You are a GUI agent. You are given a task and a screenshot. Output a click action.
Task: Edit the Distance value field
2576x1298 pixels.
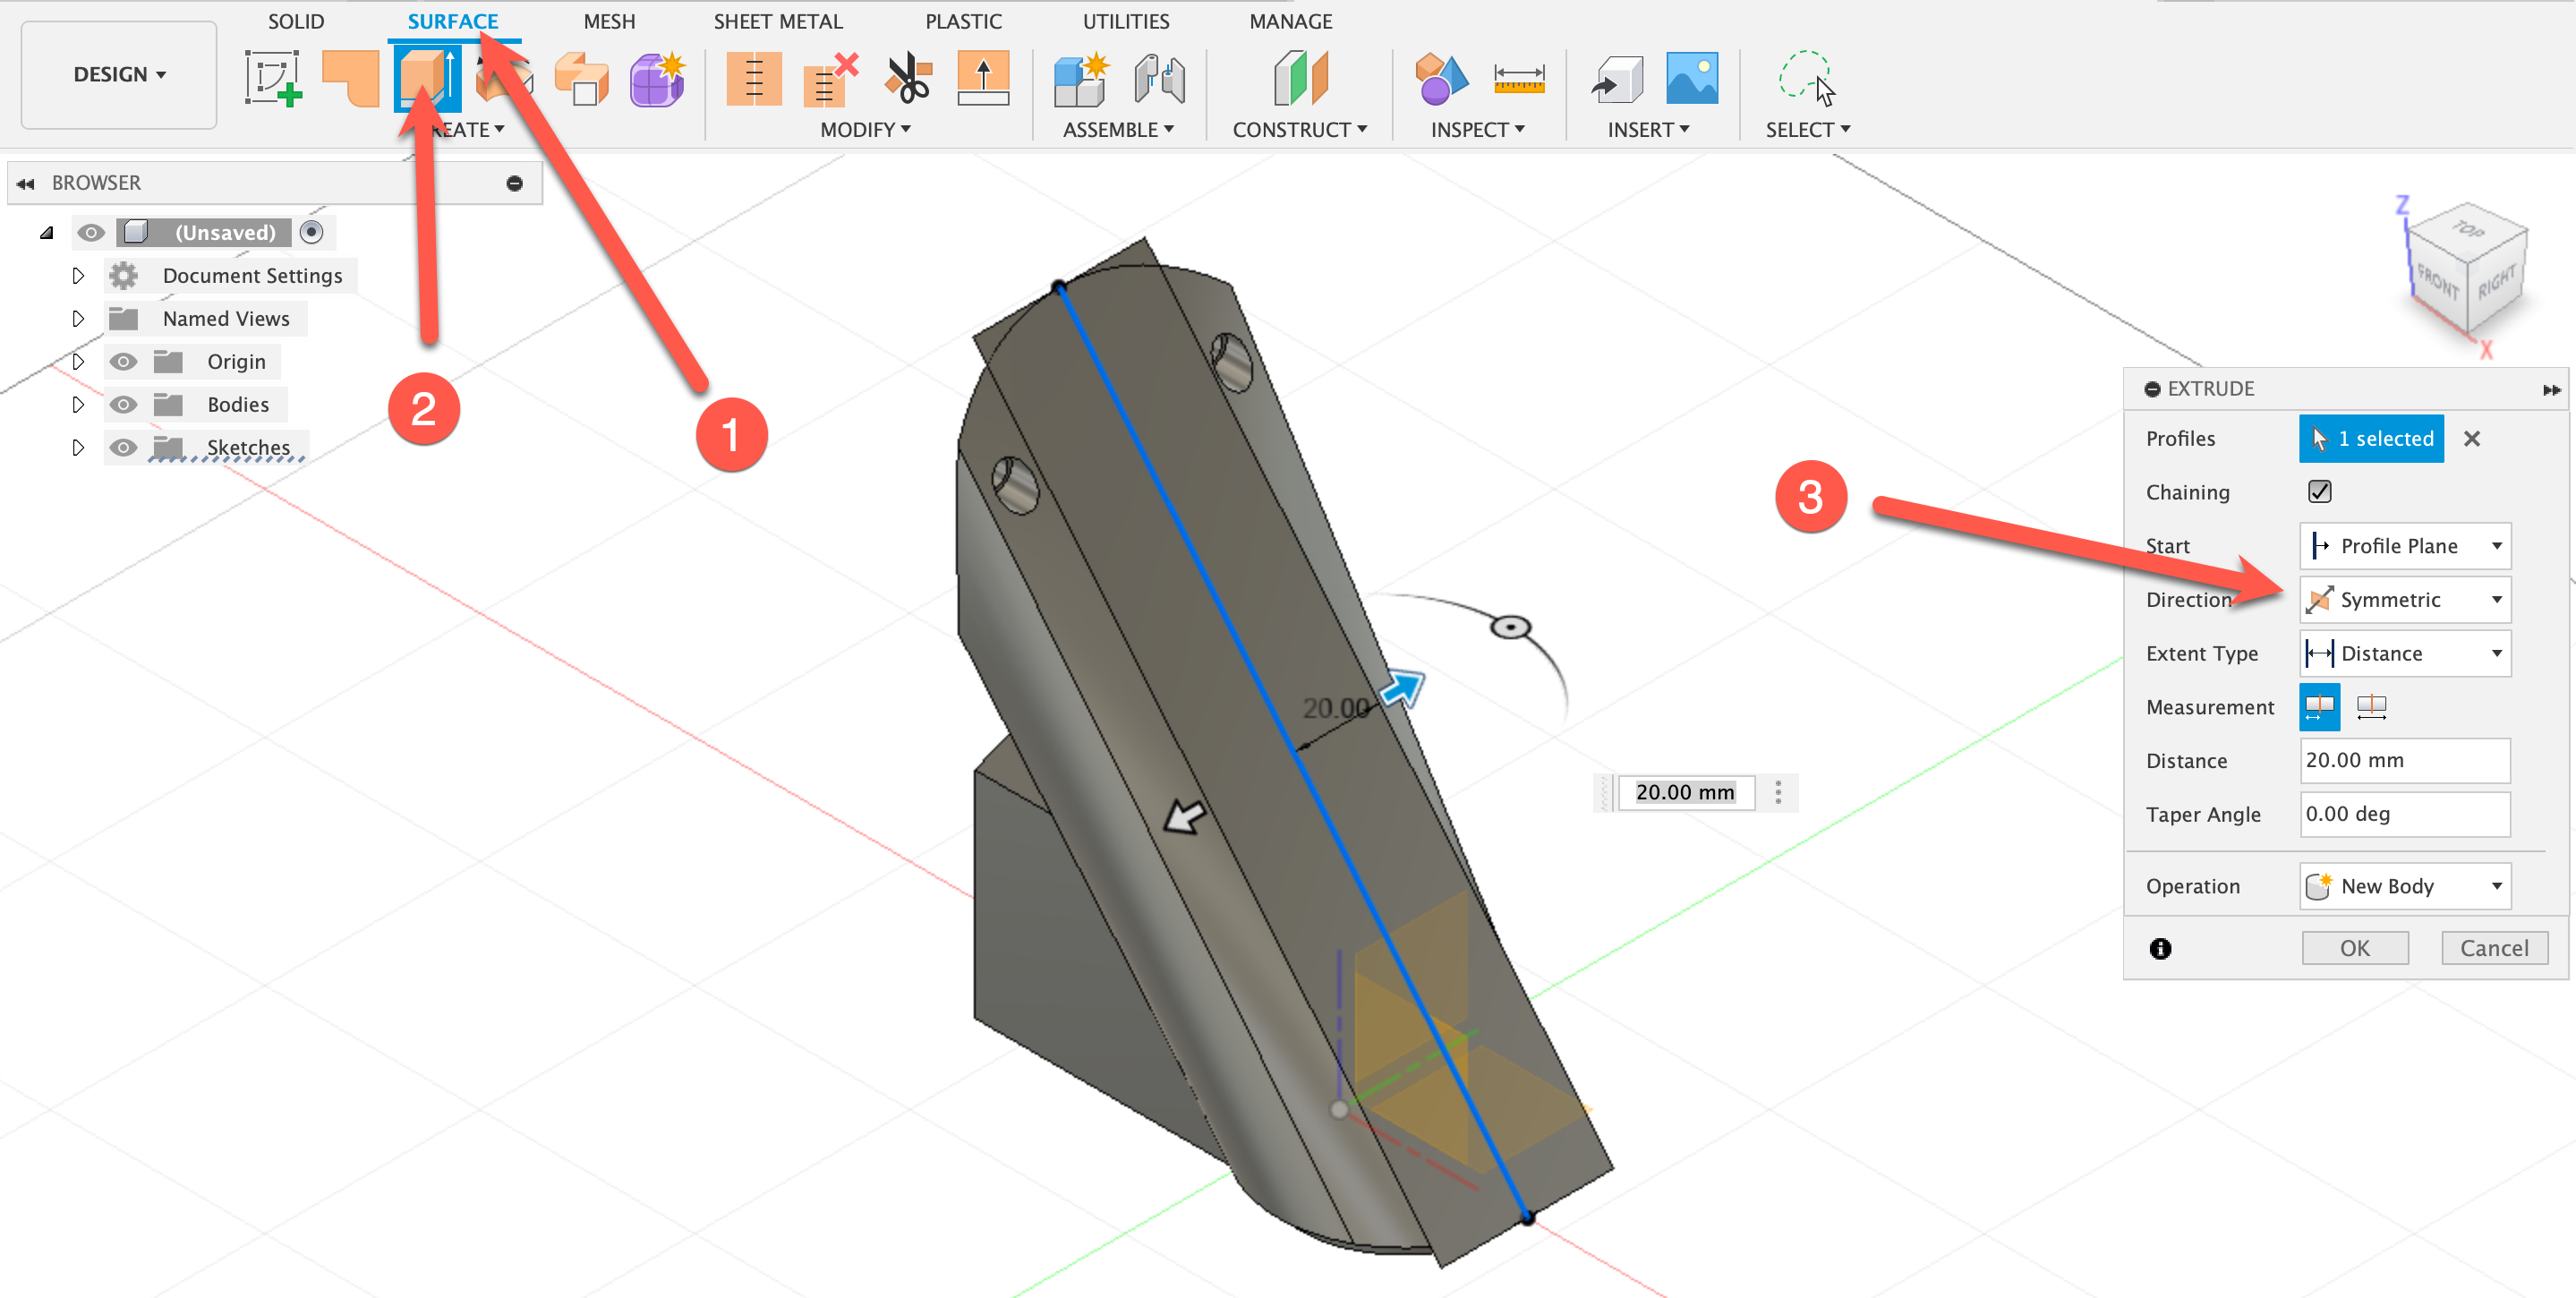[x=2404, y=760]
